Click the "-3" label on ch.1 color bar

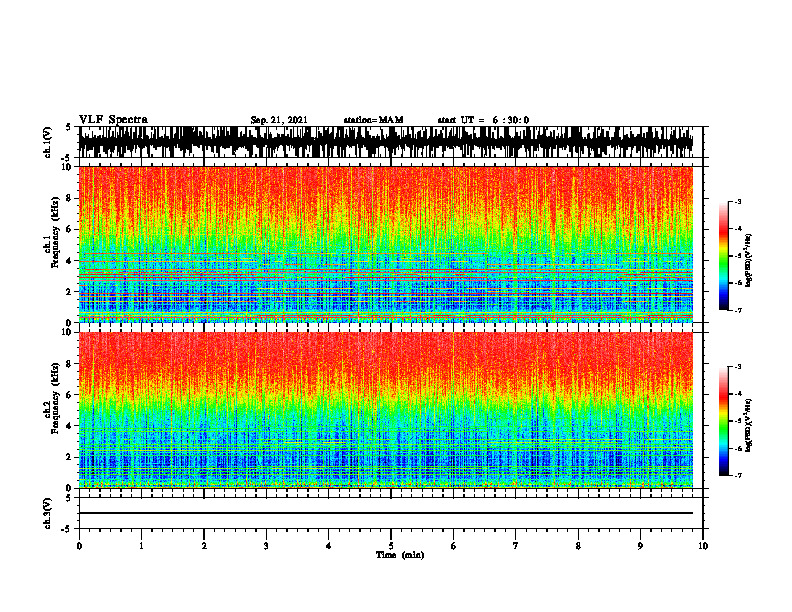[738, 202]
